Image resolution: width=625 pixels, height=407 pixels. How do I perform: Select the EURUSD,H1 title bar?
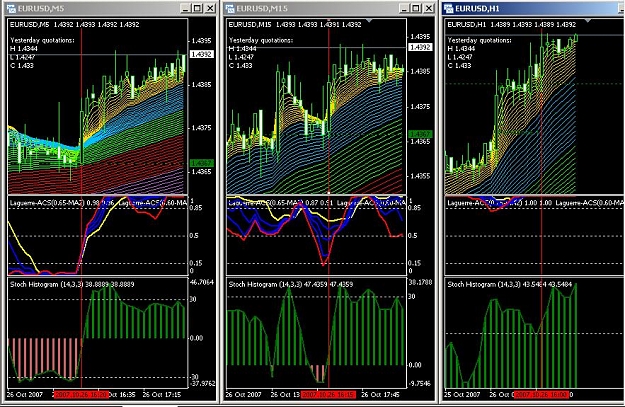click(x=534, y=8)
